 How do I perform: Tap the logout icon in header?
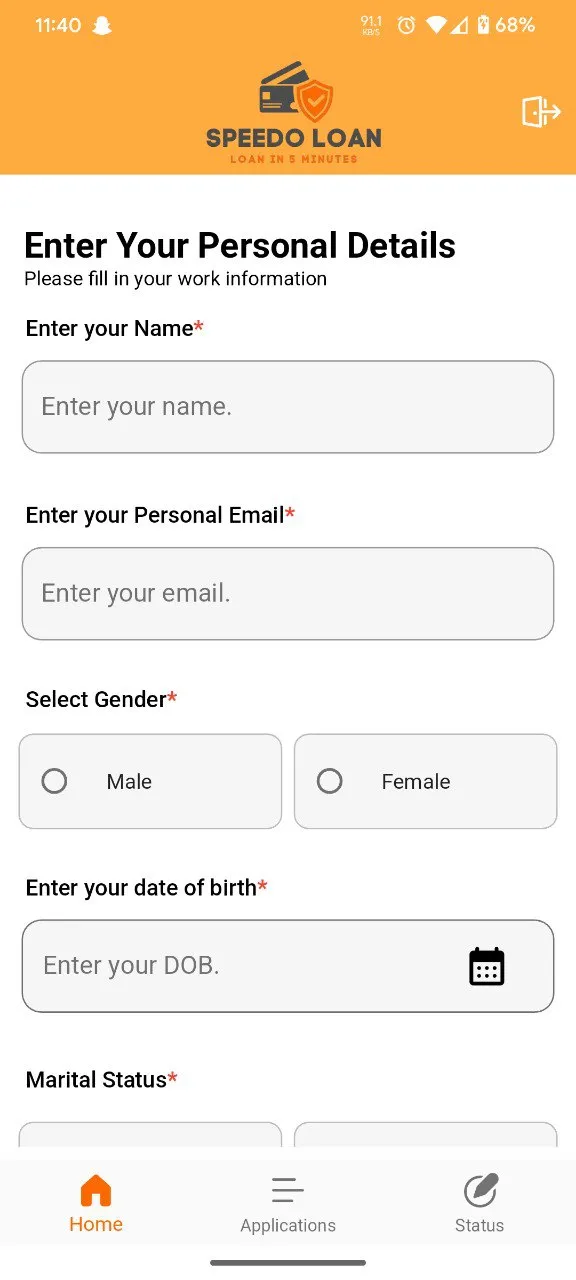coord(541,111)
